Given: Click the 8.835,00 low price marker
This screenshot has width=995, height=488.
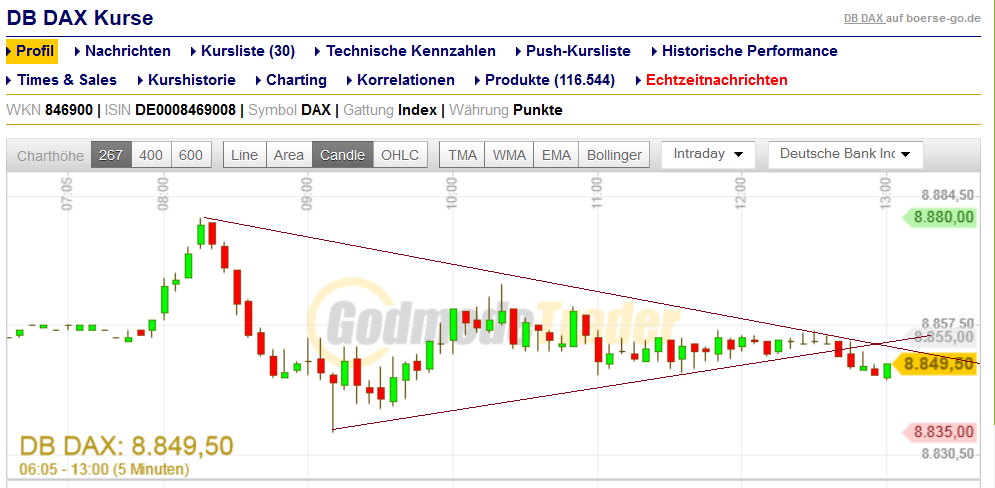Looking at the screenshot, I should tap(939, 432).
